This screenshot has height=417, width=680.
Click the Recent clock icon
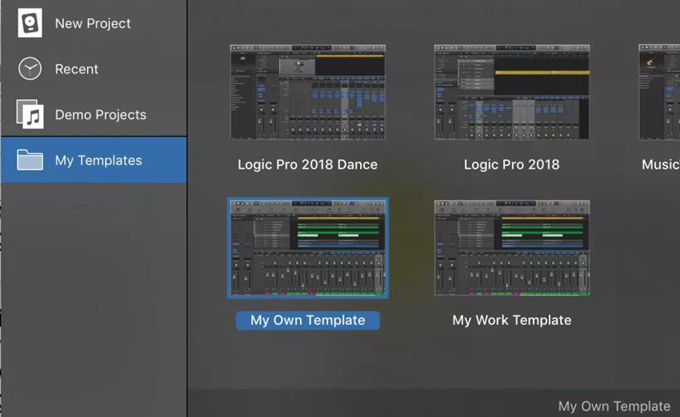(30, 68)
